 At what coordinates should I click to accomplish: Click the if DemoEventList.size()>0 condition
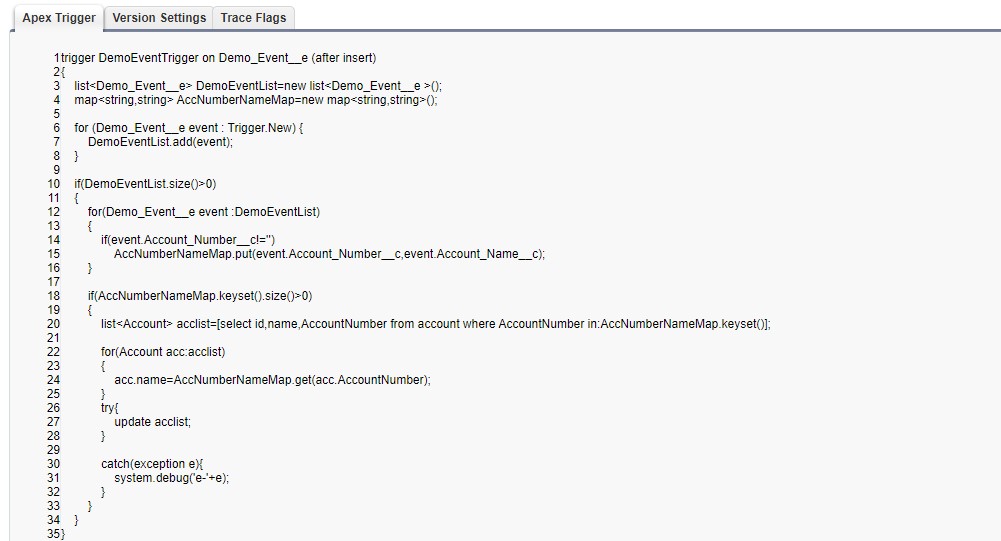coord(145,184)
